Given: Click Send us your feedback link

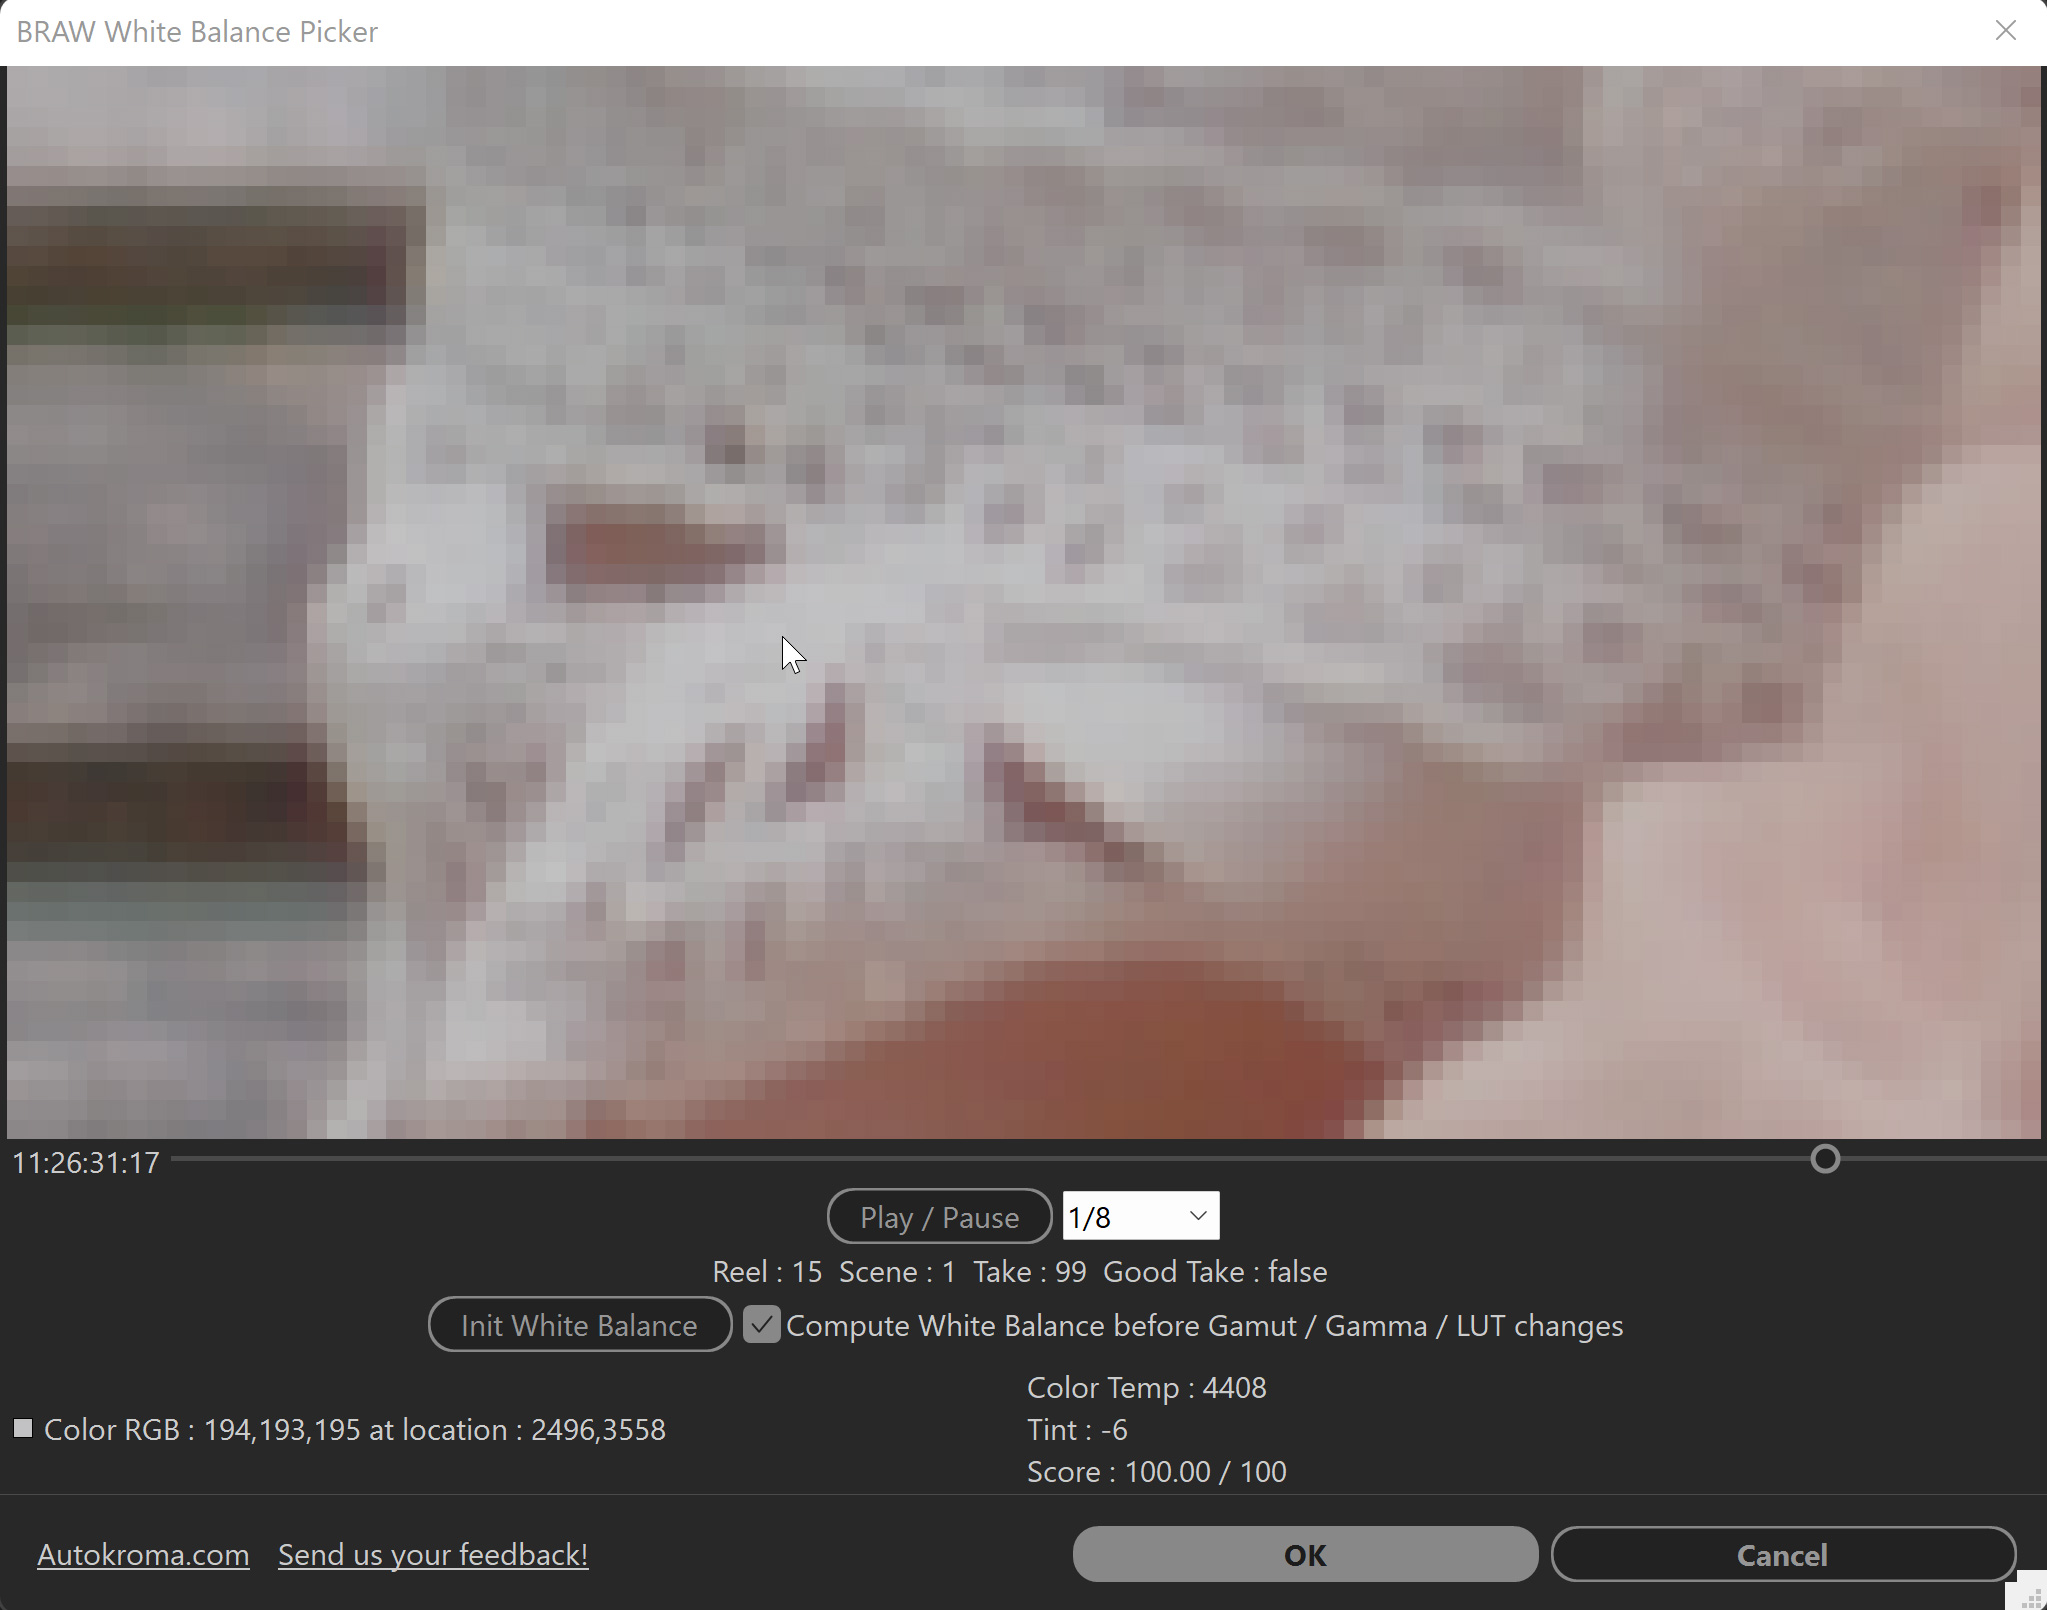Looking at the screenshot, I should [434, 1554].
